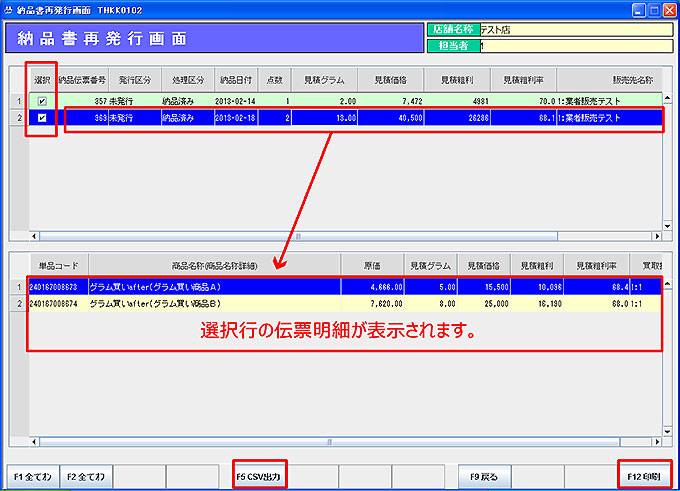Click the 40,500 price cell
Viewport: 680px width, 491px height.
391,118
